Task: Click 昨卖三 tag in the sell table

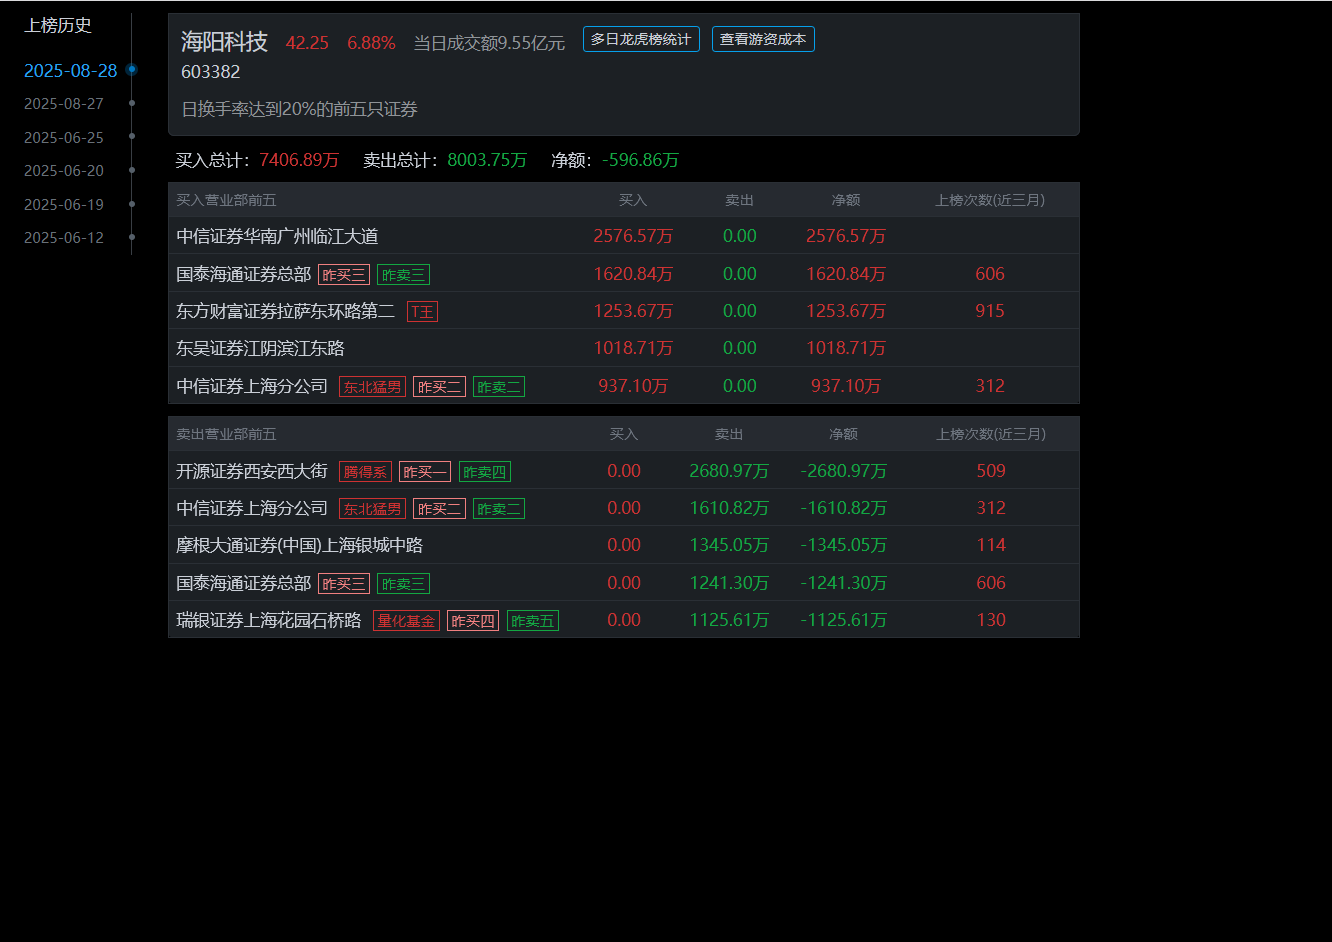Action: point(403,584)
